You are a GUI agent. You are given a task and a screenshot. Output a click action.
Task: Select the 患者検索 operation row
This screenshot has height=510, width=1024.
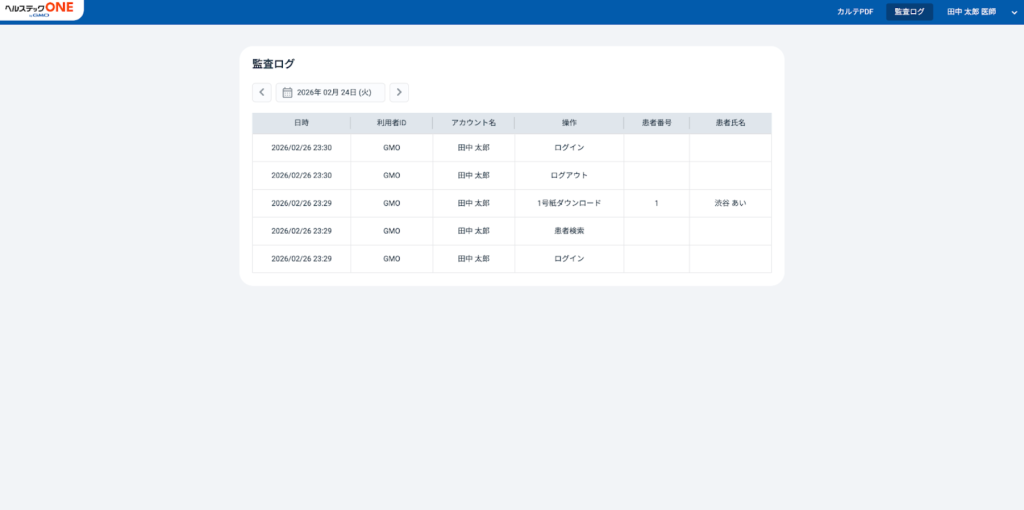(x=569, y=231)
